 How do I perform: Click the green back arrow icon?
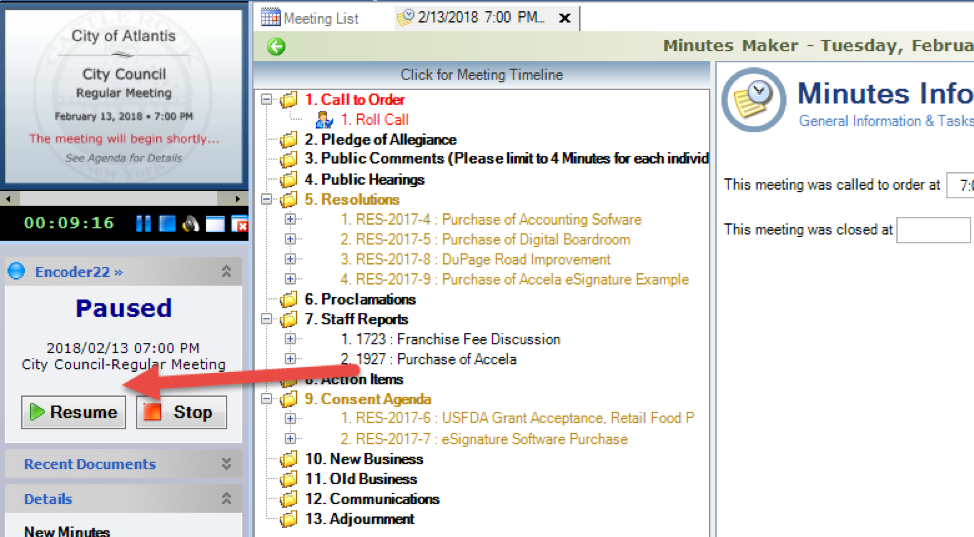(276, 47)
